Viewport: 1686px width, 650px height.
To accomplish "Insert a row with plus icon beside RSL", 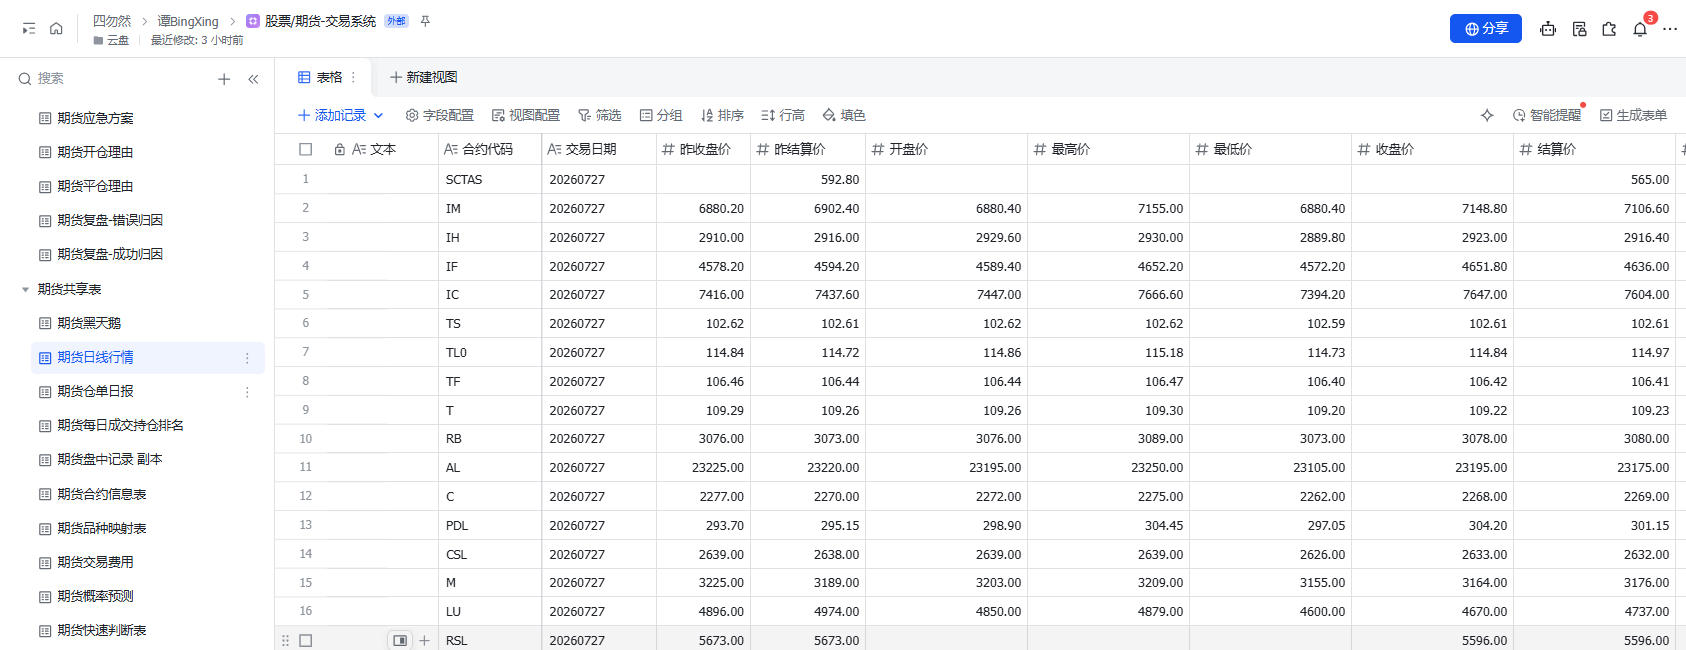I will click(x=424, y=640).
